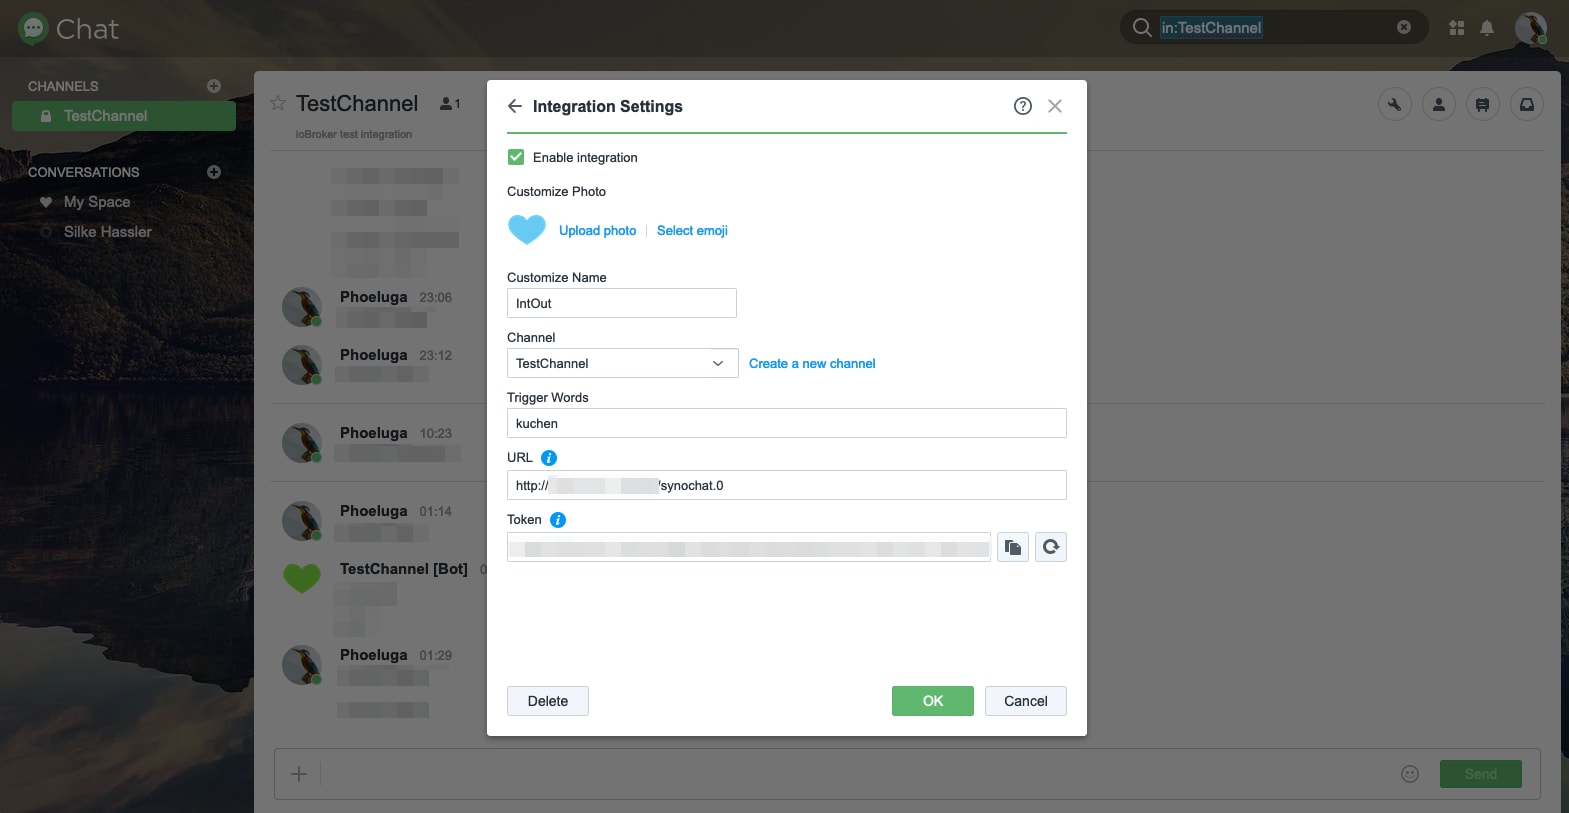1569x813 pixels.
Task: Show TestChannel member count
Action: click(x=450, y=103)
